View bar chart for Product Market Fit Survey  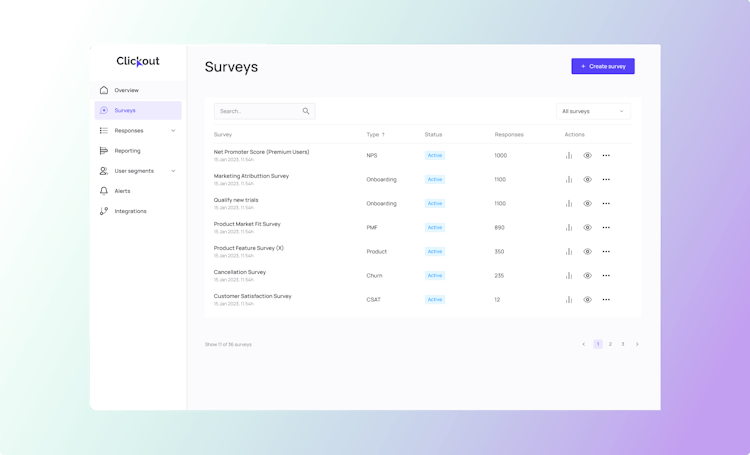click(x=569, y=228)
